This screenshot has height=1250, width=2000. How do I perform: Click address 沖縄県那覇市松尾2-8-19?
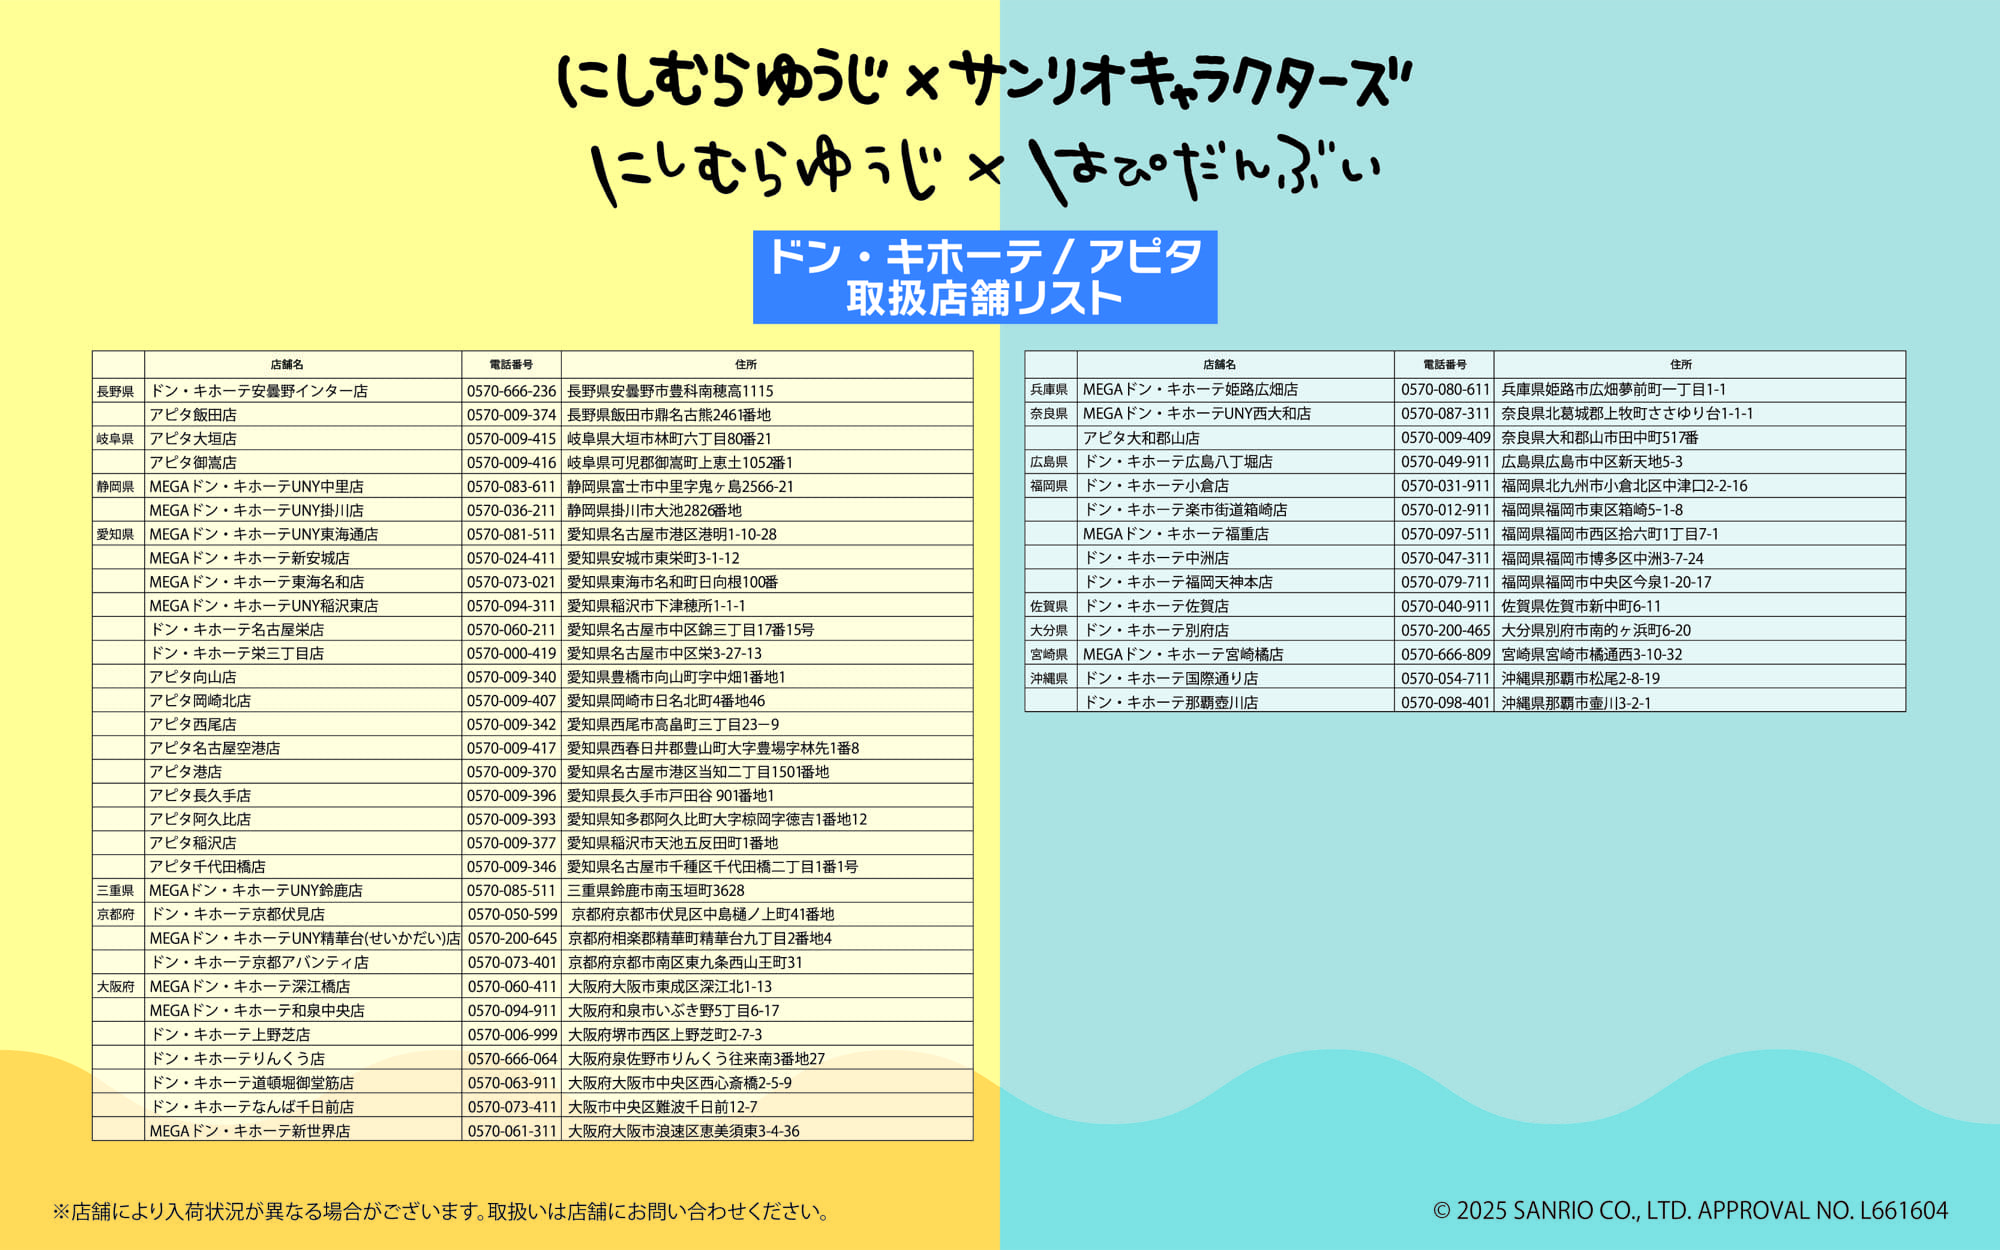tap(1580, 679)
